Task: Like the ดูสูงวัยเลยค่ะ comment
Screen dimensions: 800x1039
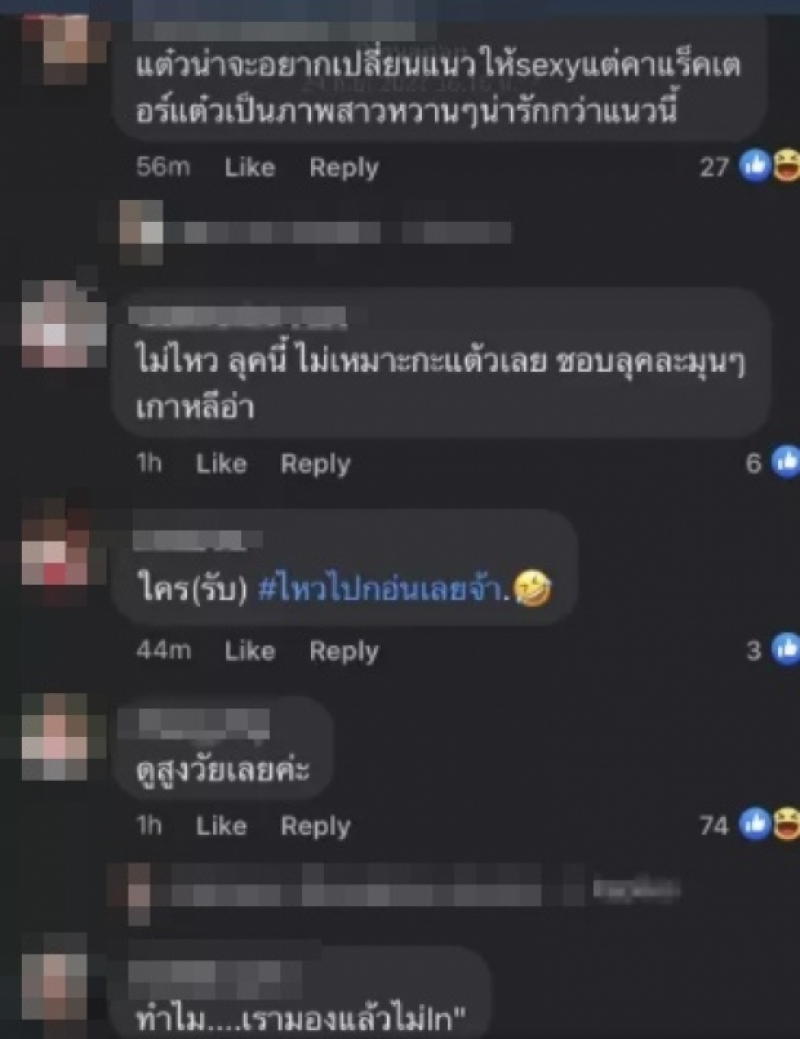Action: 221,826
